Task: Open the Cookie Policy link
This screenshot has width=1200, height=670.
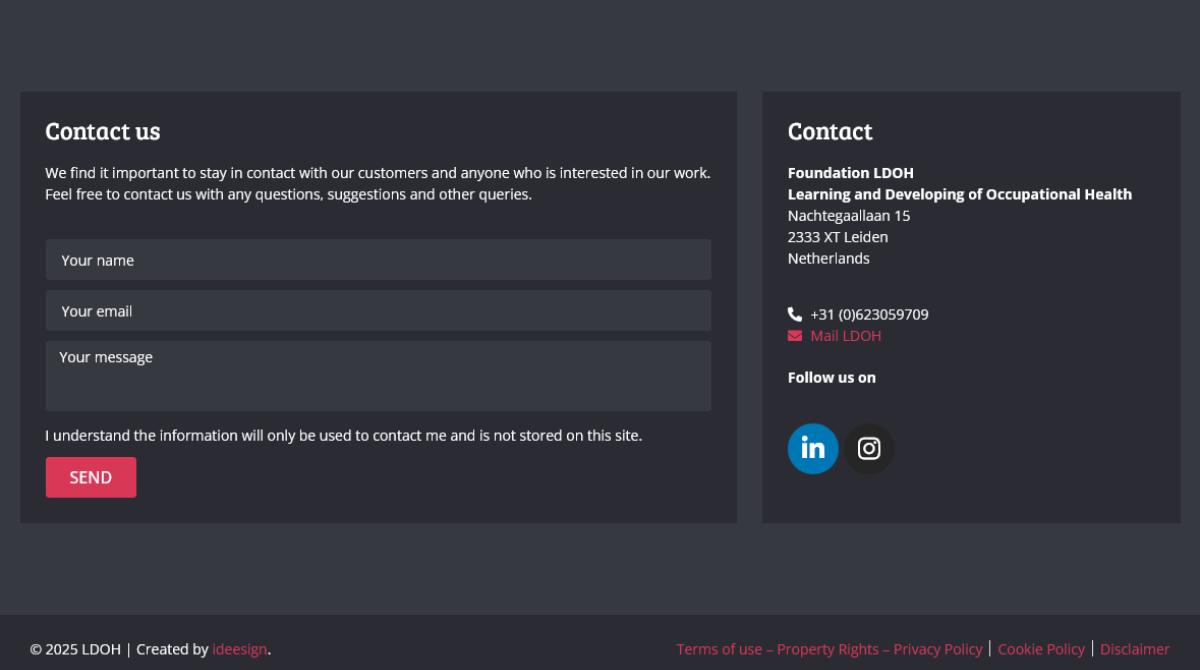Action: pos(1041,649)
